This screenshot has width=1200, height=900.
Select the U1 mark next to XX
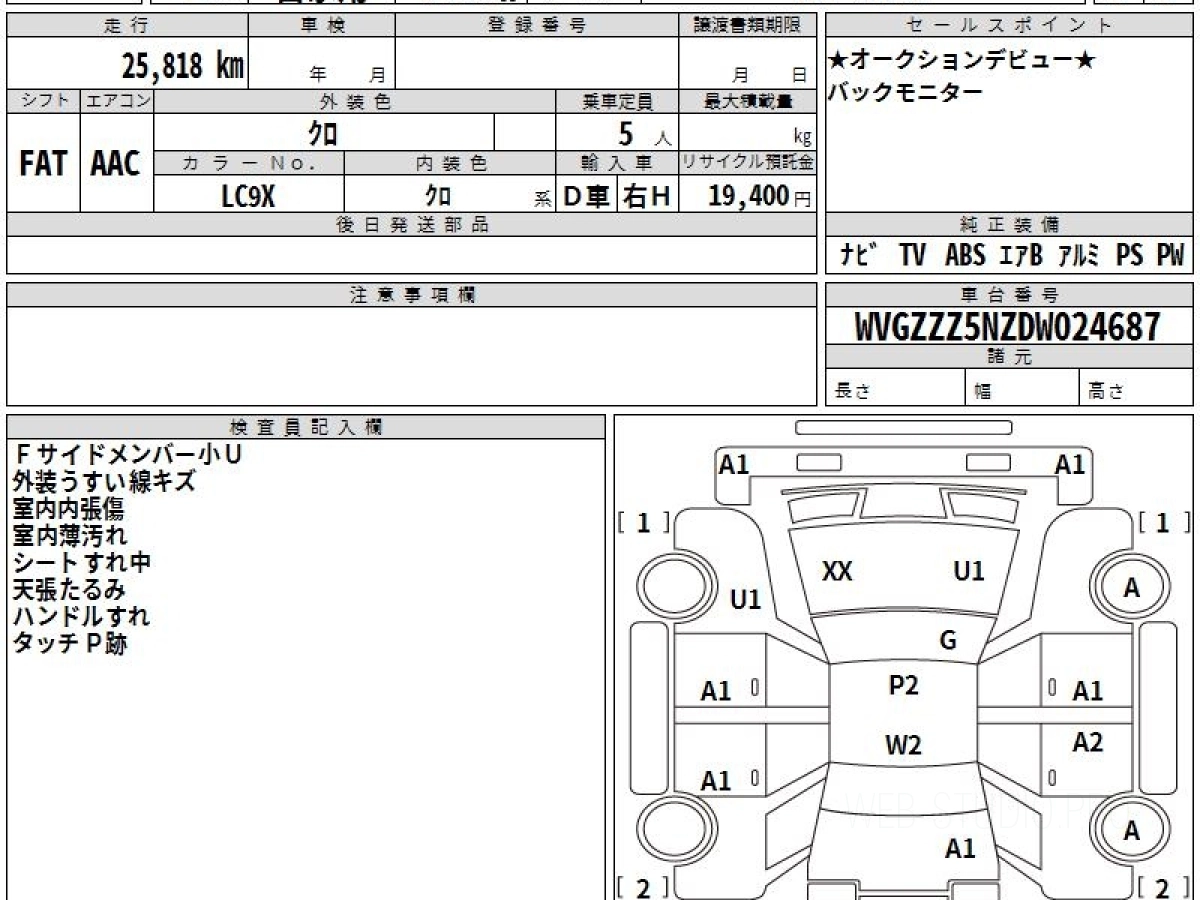click(969, 571)
